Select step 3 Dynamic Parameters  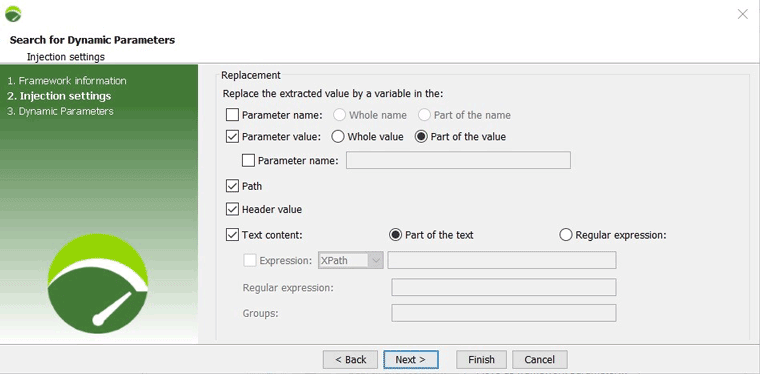[61, 111]
